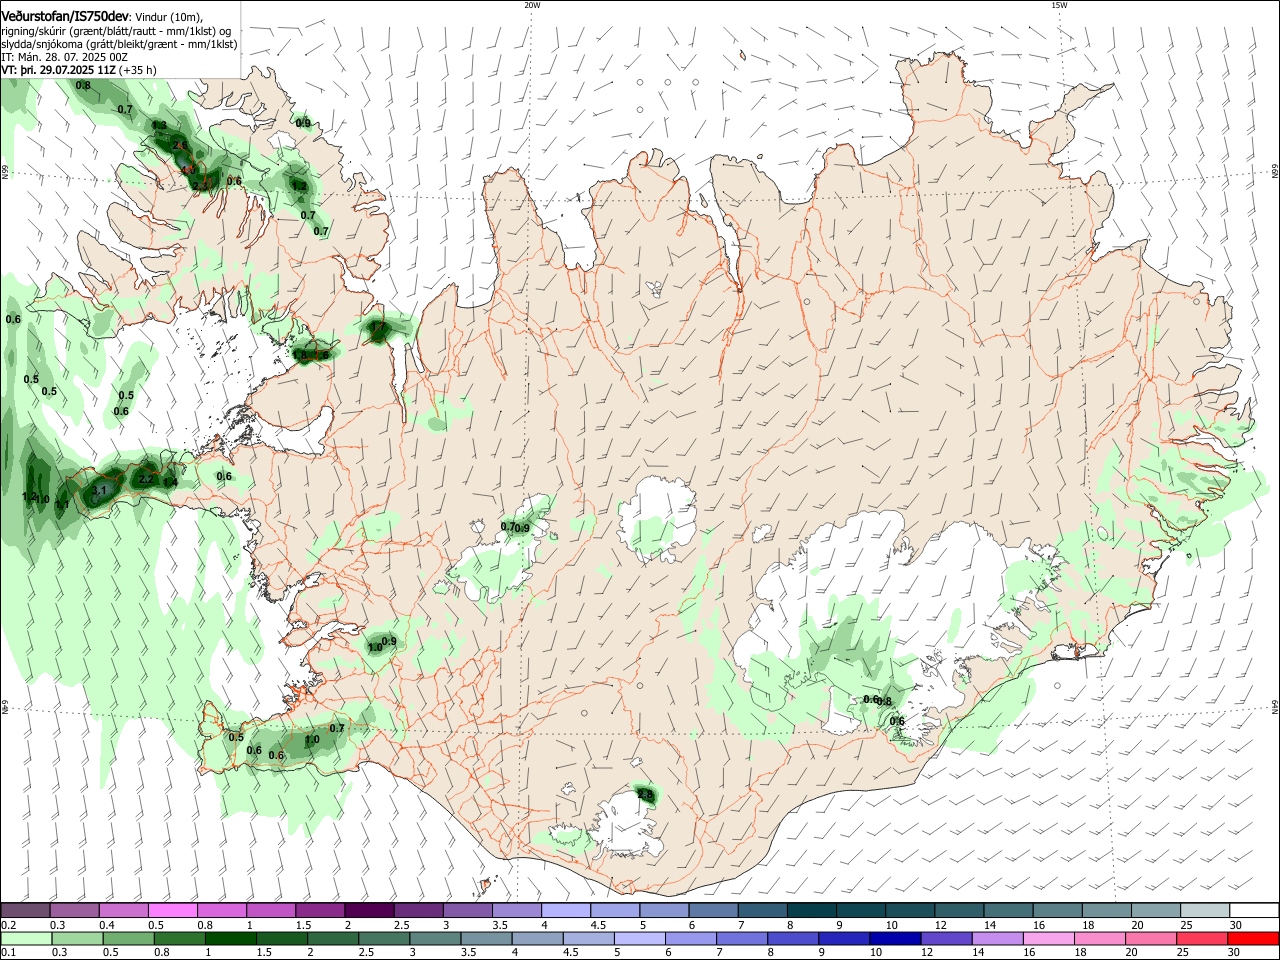Click the light periwinkle swatch labeled 5, lower row
The image size is (1280, 960).
[638, 938]
